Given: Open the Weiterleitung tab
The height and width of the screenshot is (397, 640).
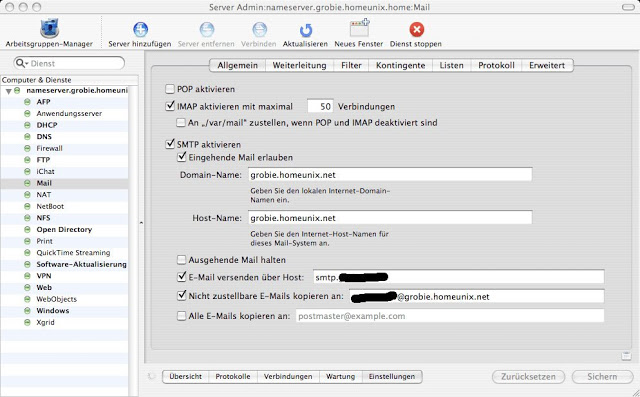Looking at the screenshot, I should click(300, 65).
